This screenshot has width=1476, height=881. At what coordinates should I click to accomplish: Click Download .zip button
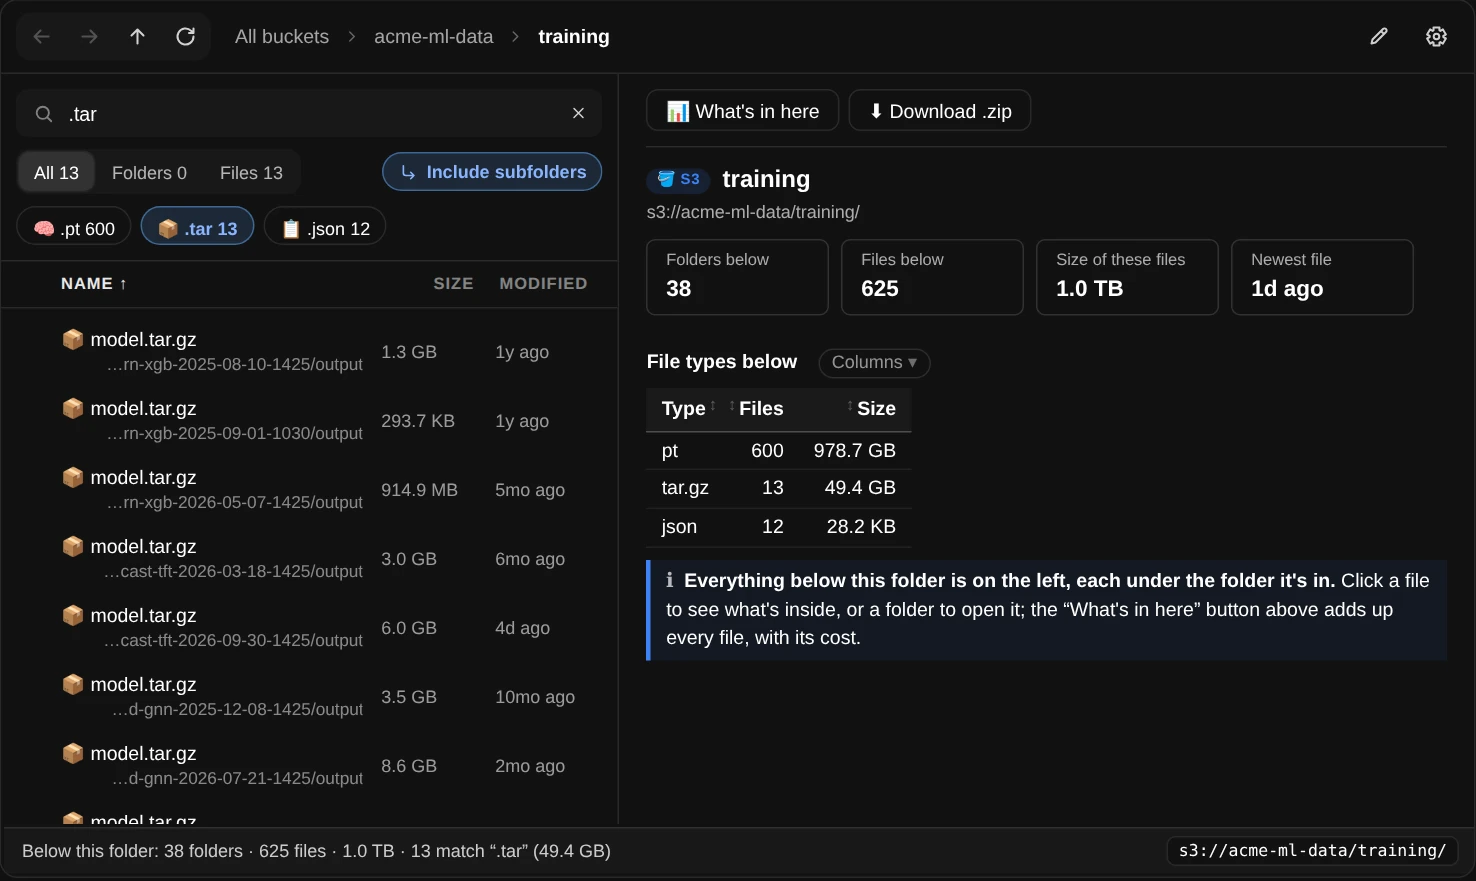click(940, 111)
